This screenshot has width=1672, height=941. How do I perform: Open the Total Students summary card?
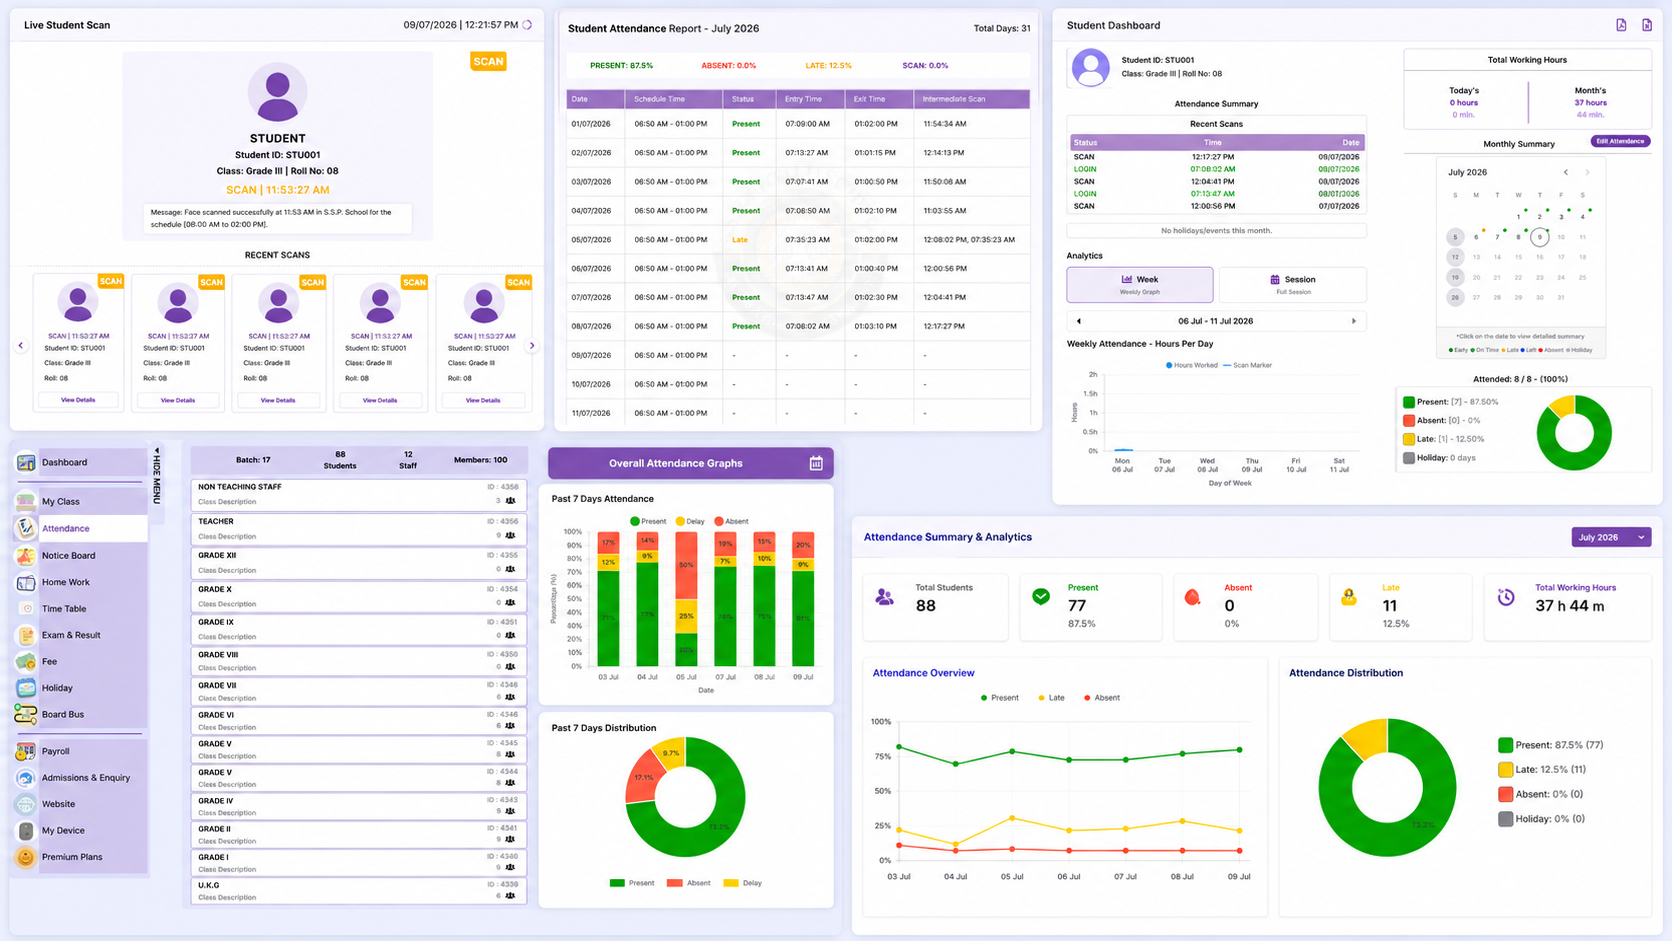click(x=936, y=607)
